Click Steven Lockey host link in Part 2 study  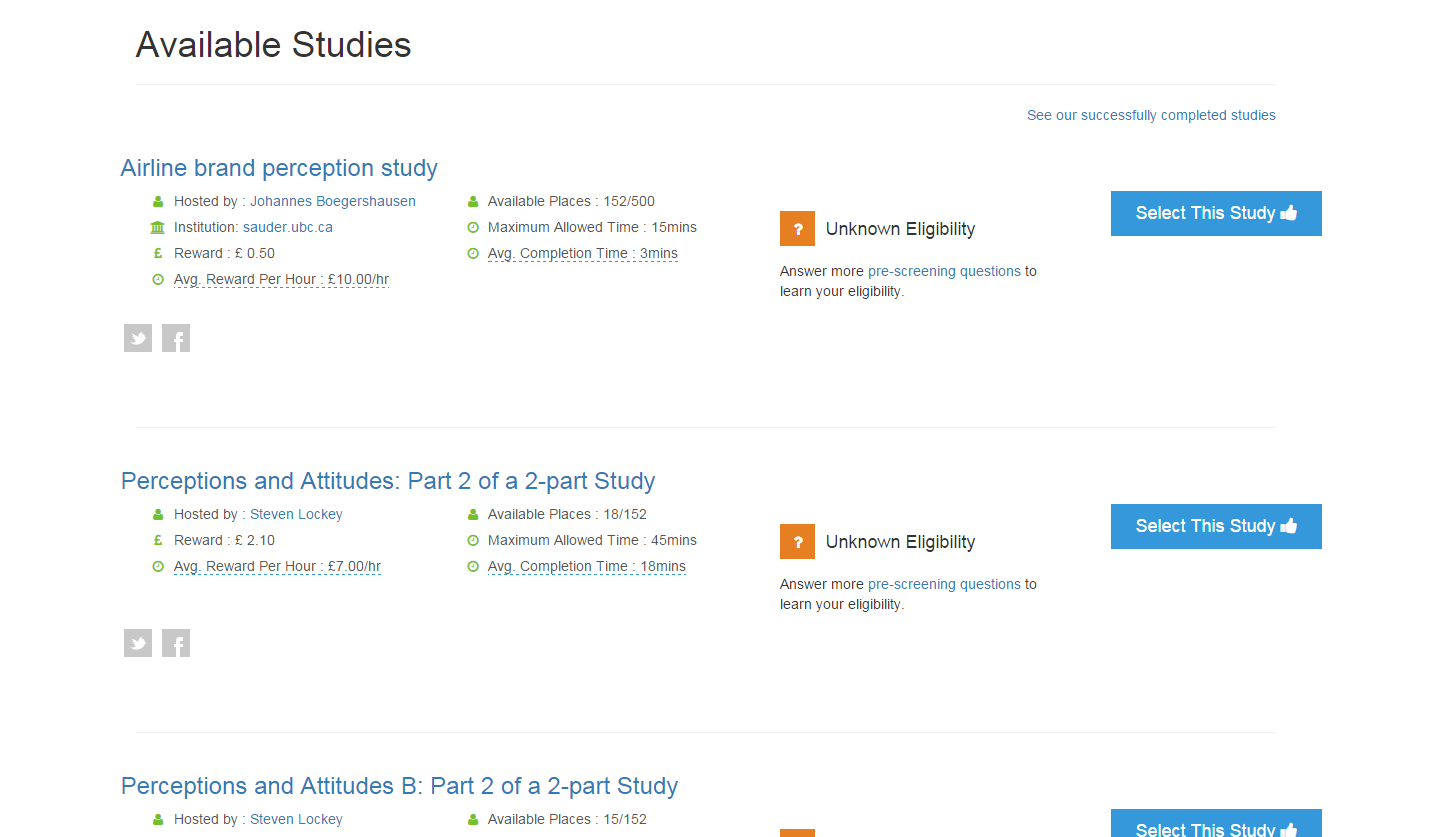tap(296, 514)
